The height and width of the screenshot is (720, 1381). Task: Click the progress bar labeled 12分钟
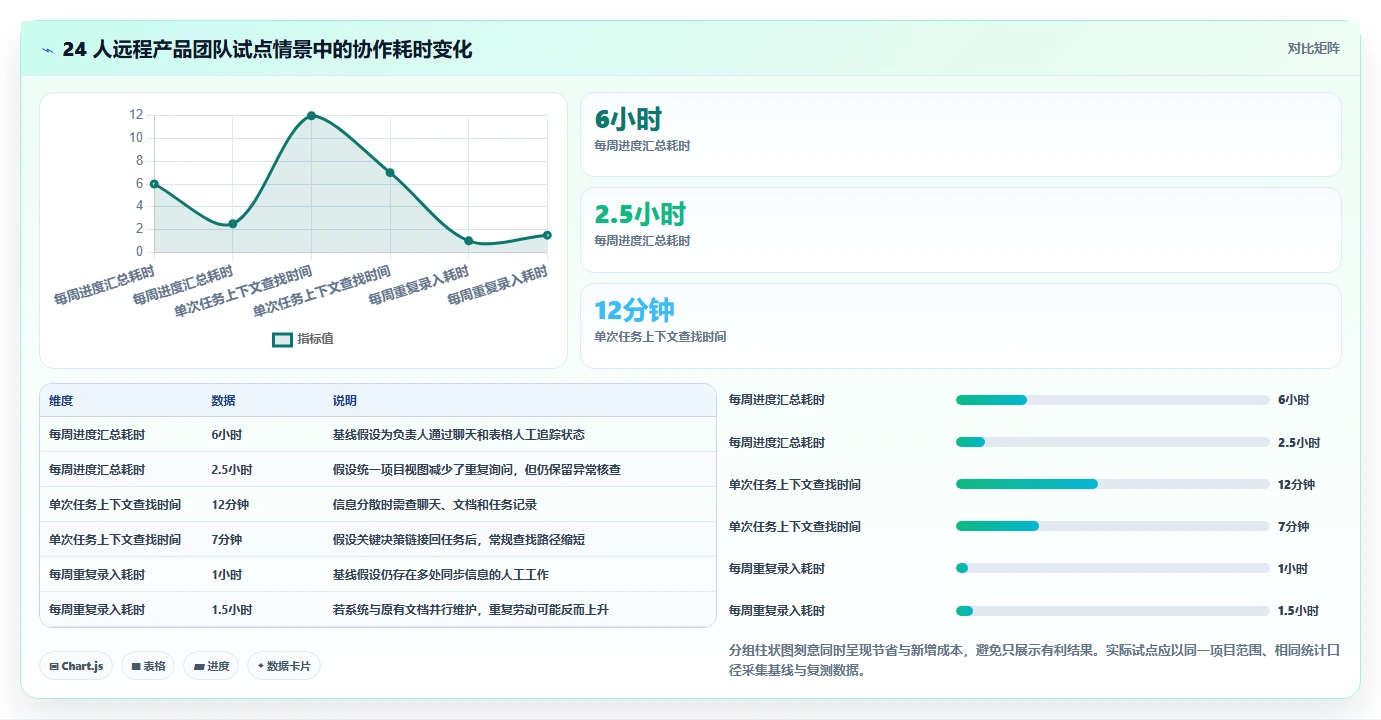1113,484
